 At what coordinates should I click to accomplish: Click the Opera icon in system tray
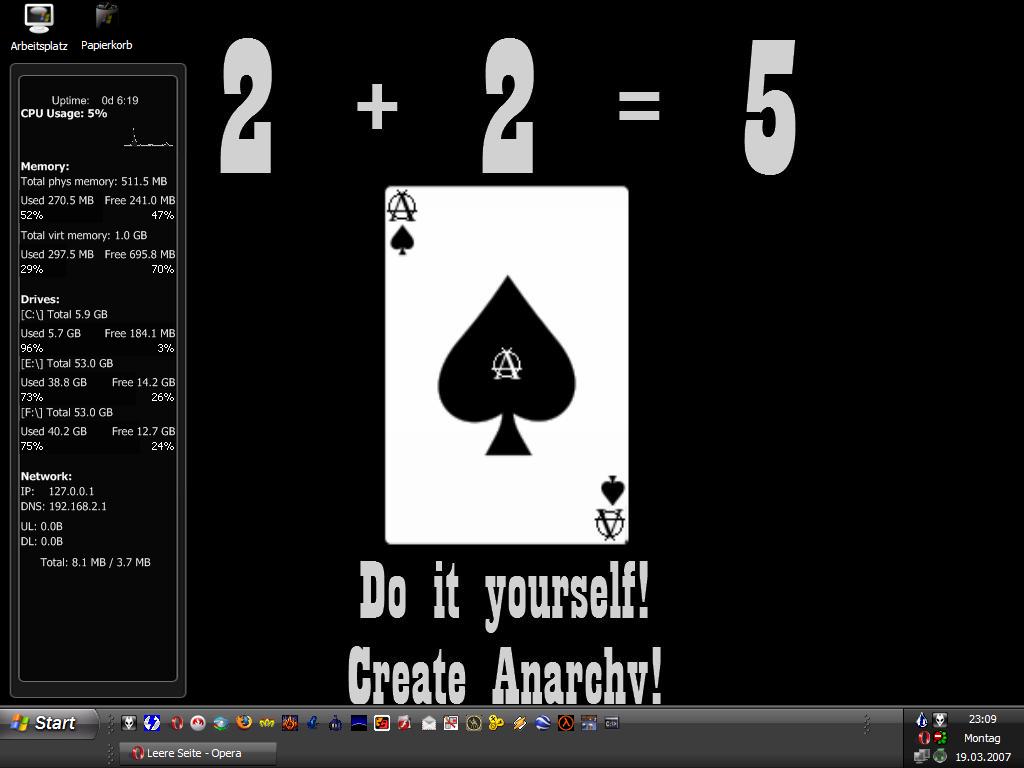pyautogui.click(x=923, y=738)
